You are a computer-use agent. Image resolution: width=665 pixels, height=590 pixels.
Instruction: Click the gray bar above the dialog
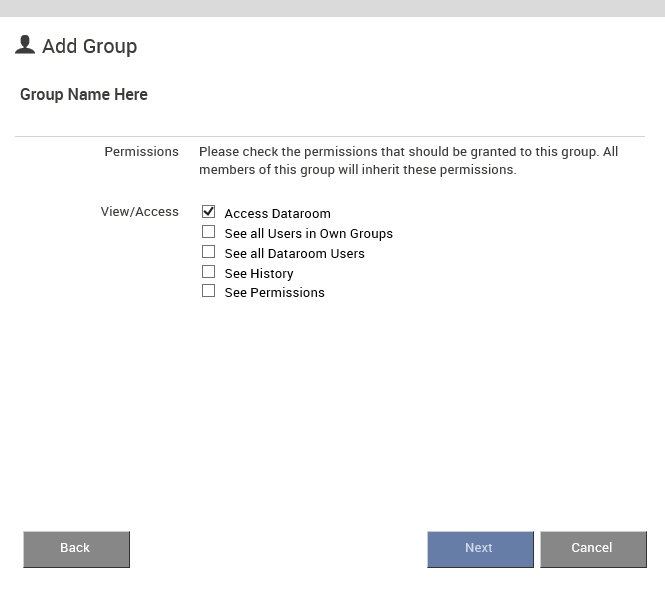click(332, 8)
